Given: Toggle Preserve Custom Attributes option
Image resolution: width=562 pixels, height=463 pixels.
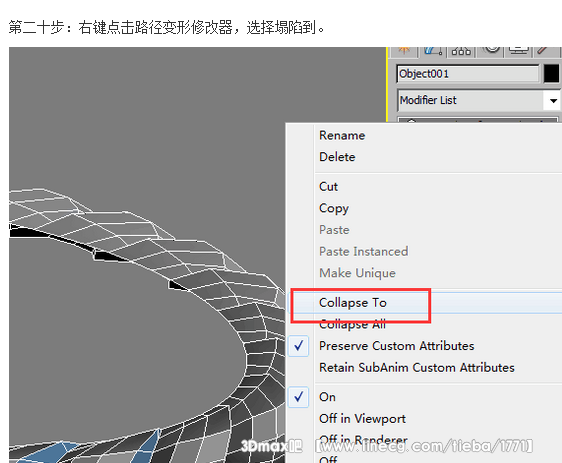Looking at the screenshot, I should coord(396,346).
